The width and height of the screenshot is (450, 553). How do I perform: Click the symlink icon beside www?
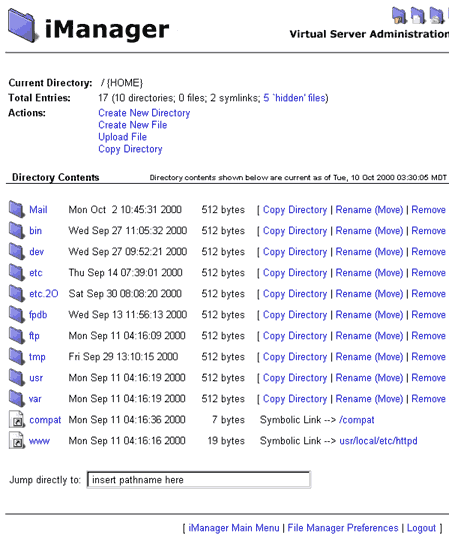click(x=17, y=440)
